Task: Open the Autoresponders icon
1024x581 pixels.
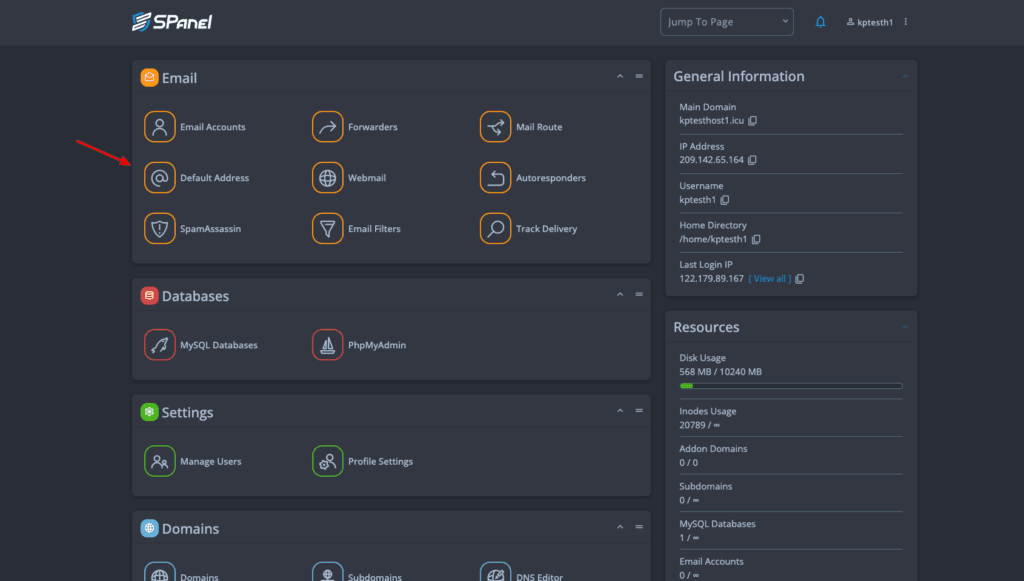Action: 495,178
